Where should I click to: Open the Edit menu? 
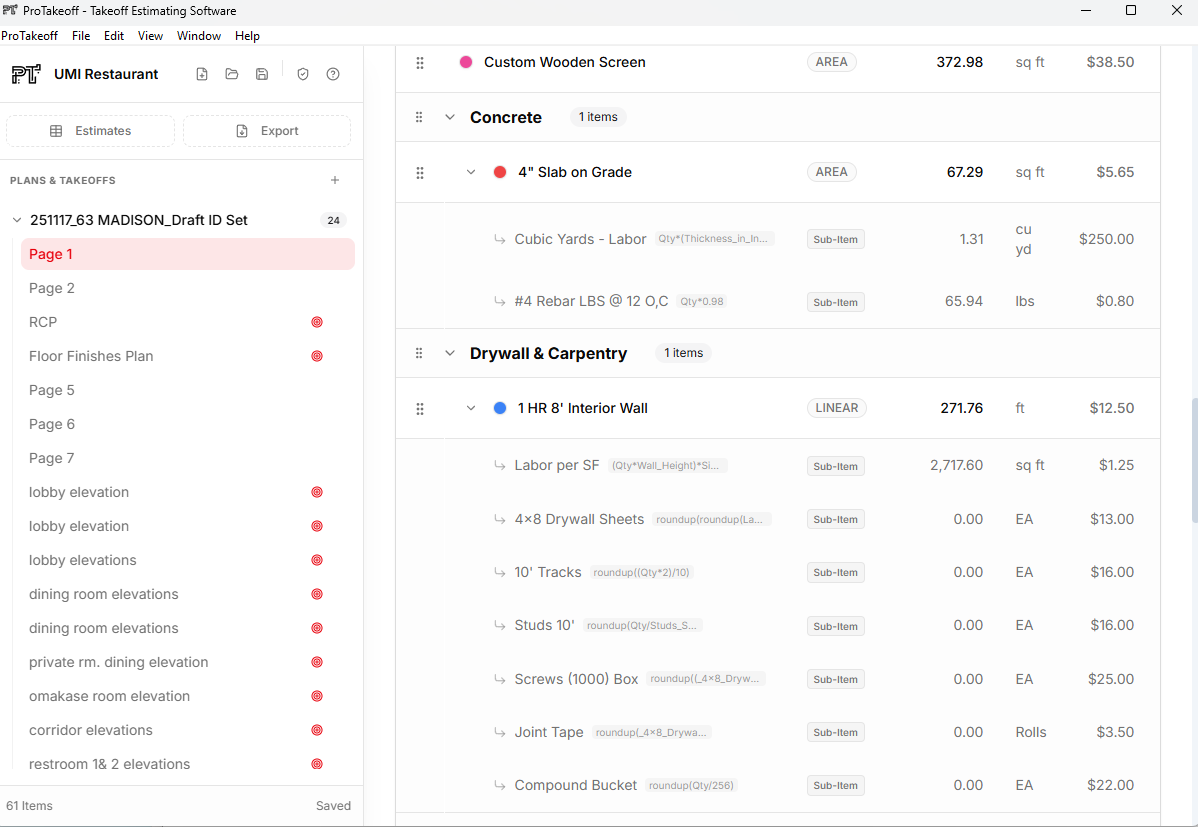[114, 36]
